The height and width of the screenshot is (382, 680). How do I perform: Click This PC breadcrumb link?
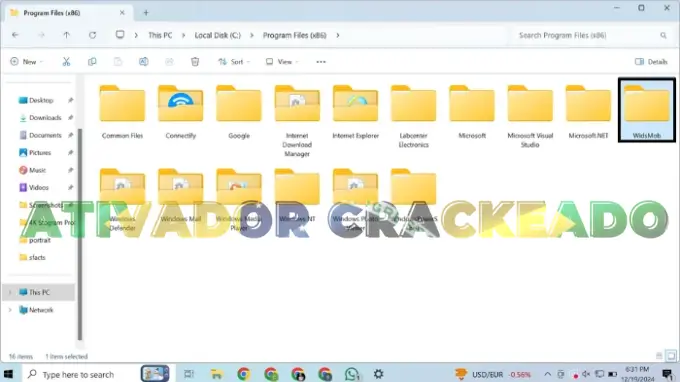[160, 35]
